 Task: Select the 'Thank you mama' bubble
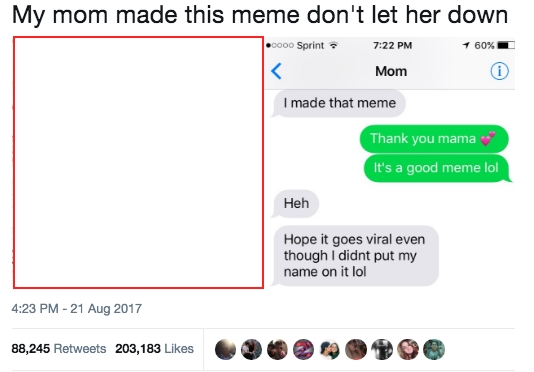(x=434, y=139)
